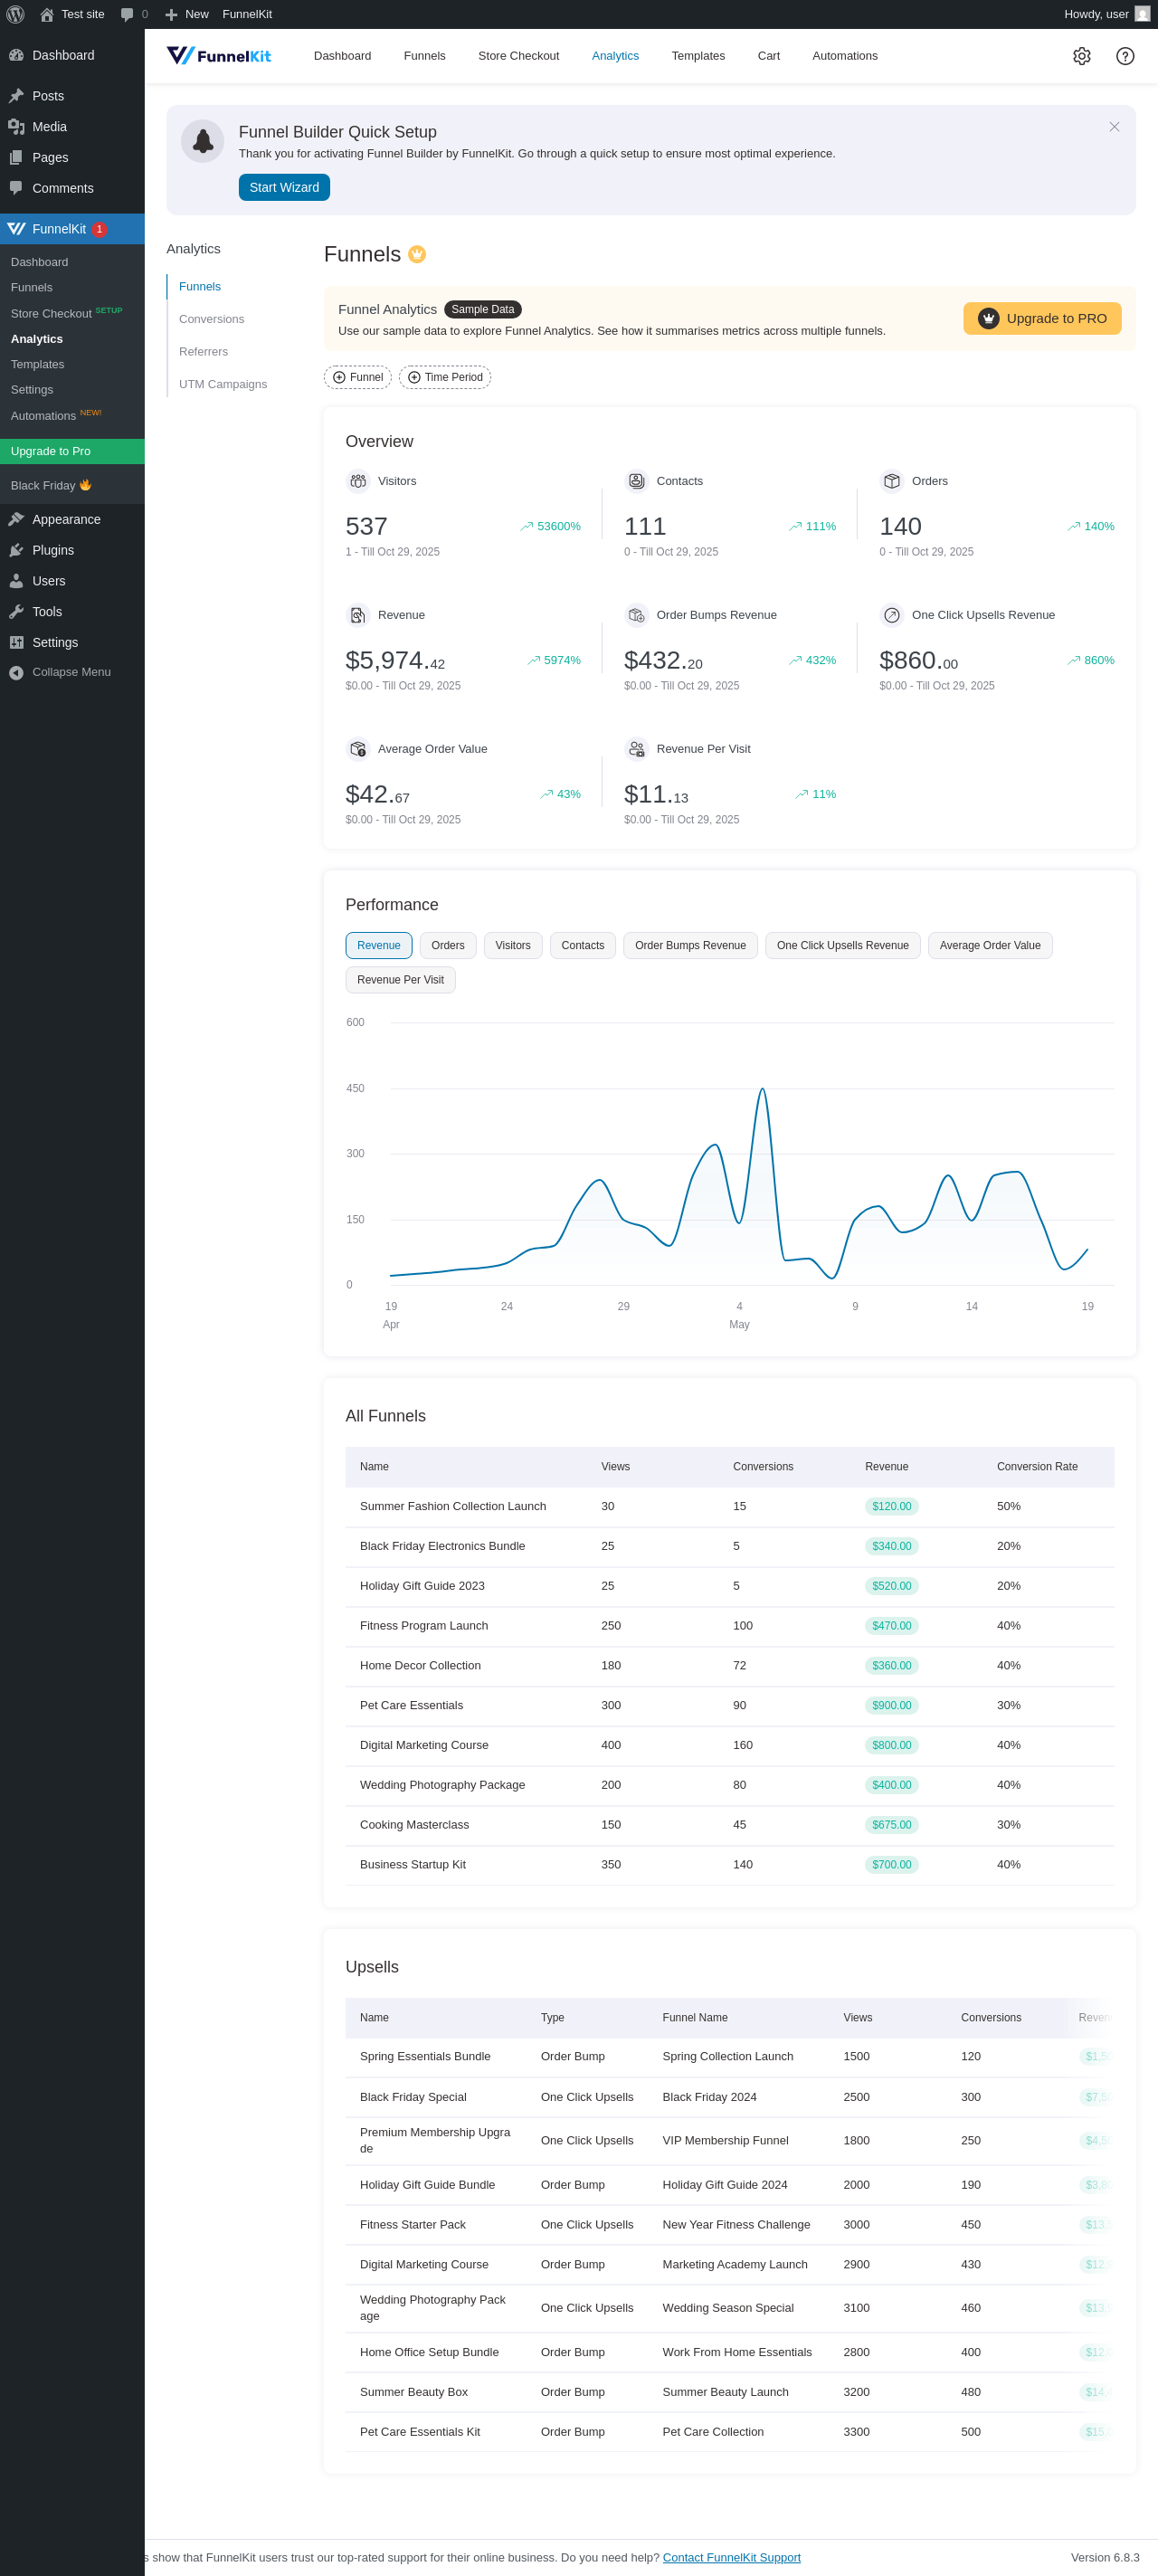Open the Time Period filter
1158x2576 pixels.
point(444,377)
